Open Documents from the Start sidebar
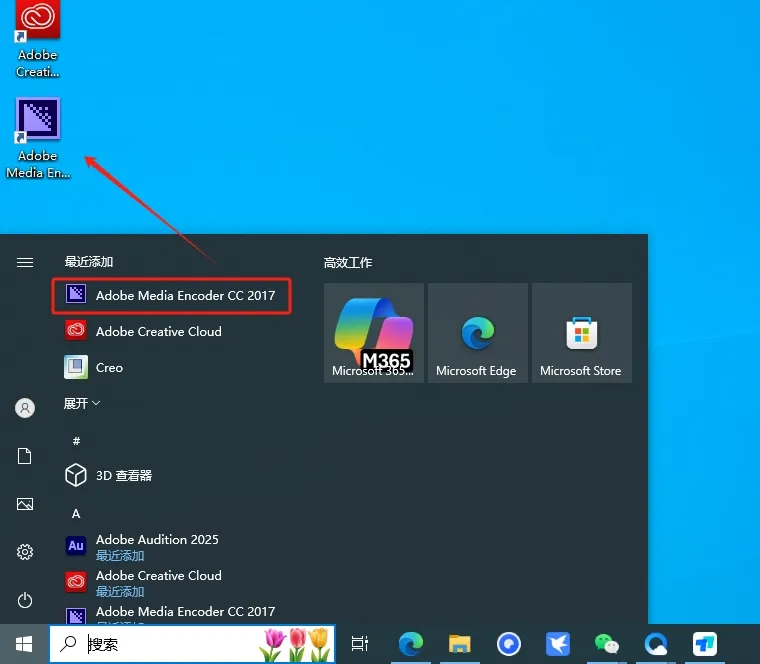The height and width of the screenshot is (664, 760). 25,456
